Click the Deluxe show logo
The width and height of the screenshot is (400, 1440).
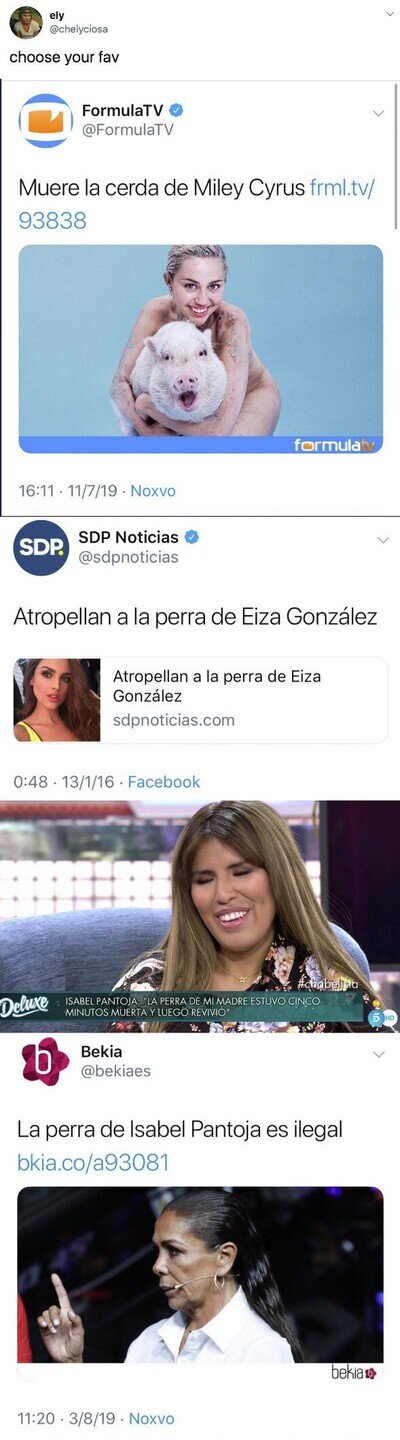(x=24, y=1003)
